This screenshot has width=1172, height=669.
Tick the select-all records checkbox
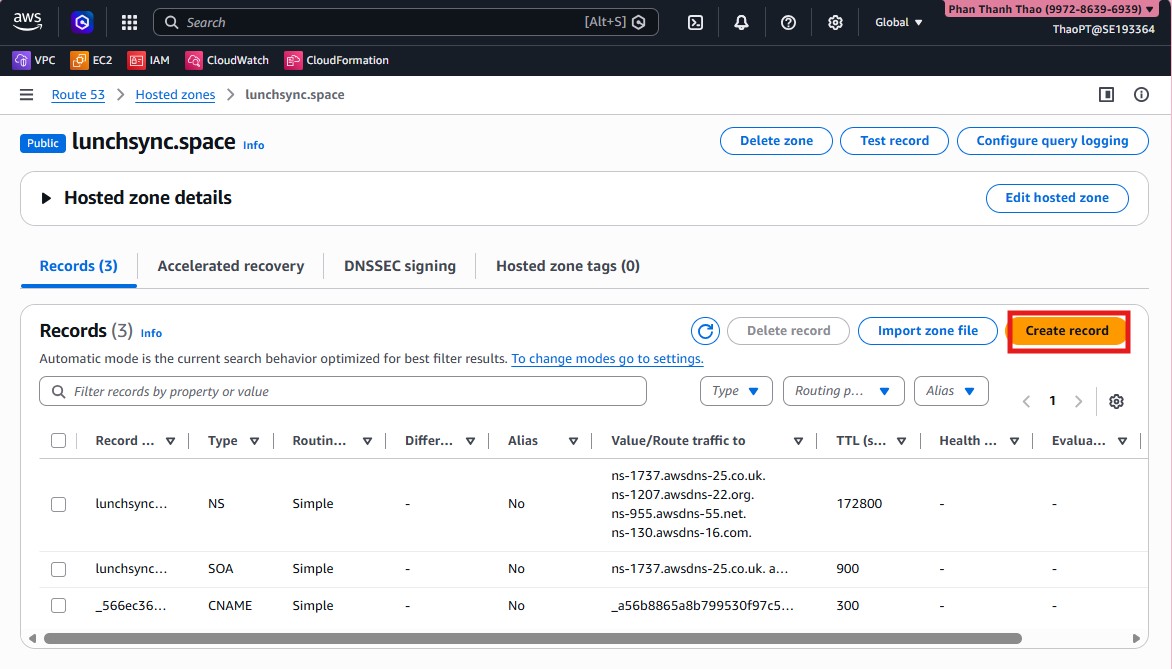(x=58, y=441)
